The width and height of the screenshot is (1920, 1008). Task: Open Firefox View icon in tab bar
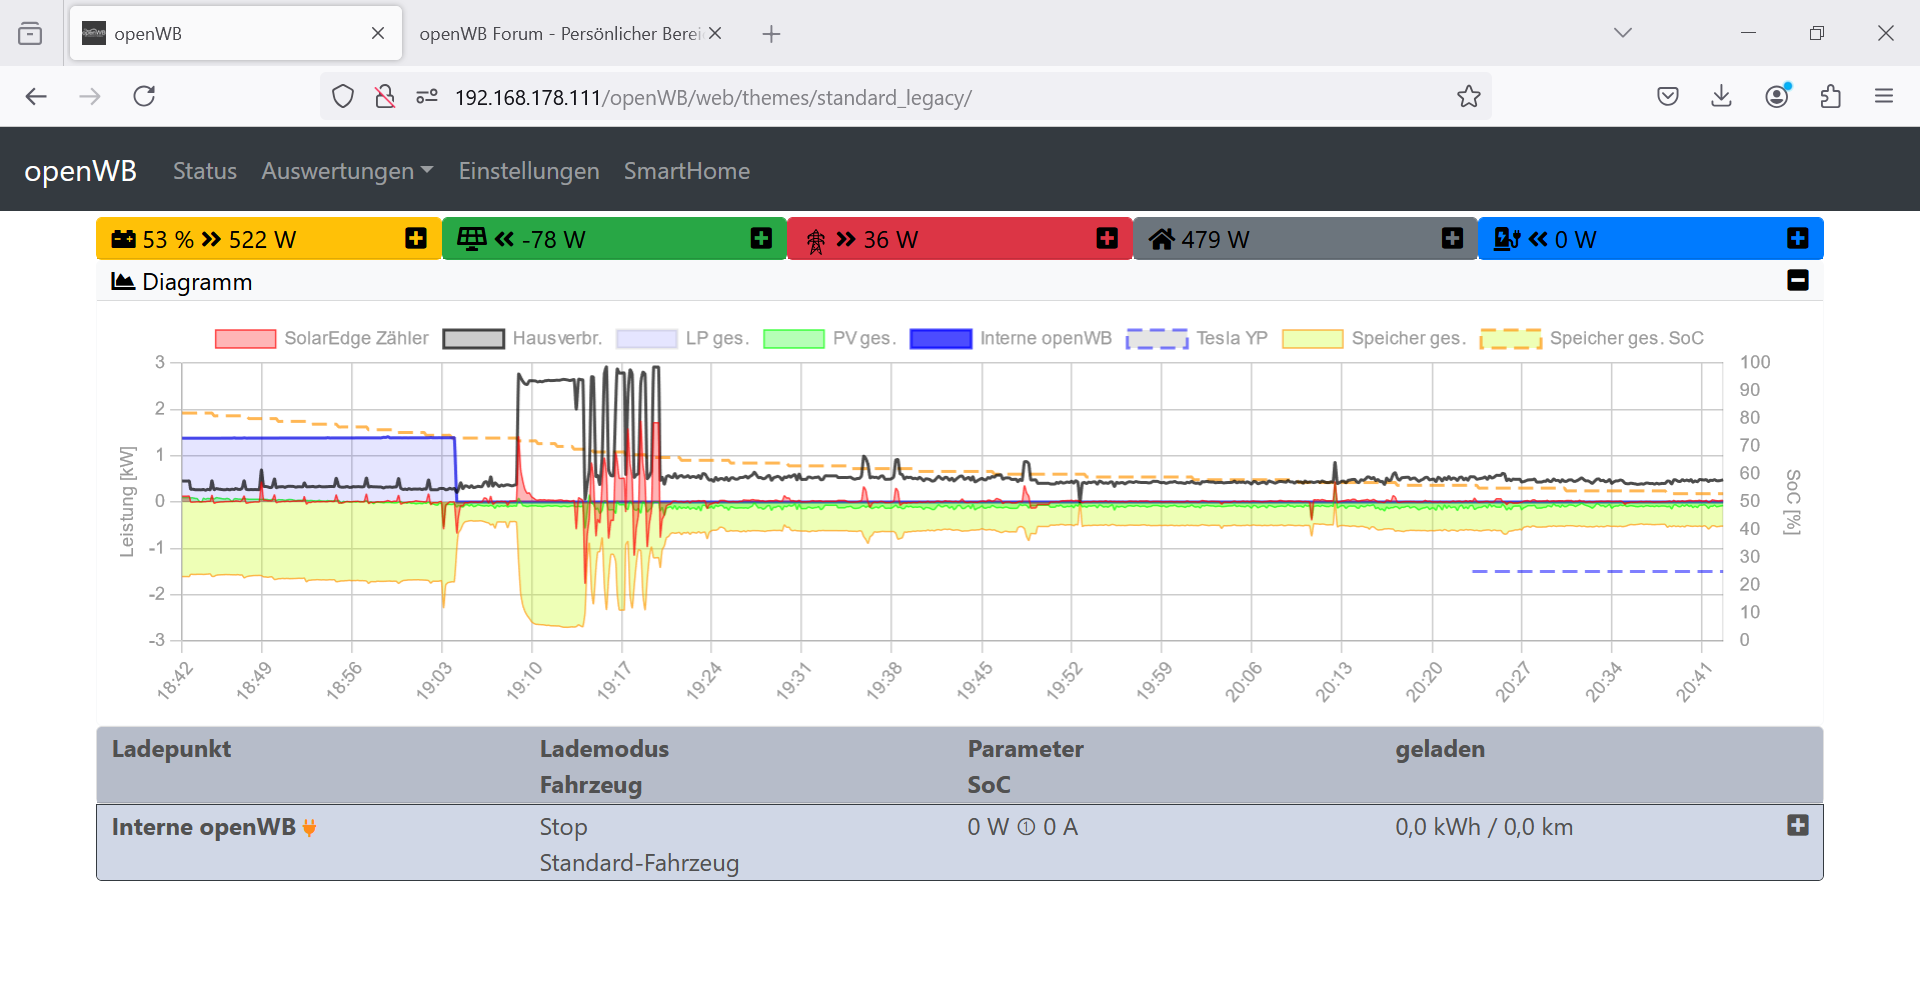(x=31, y=34)
